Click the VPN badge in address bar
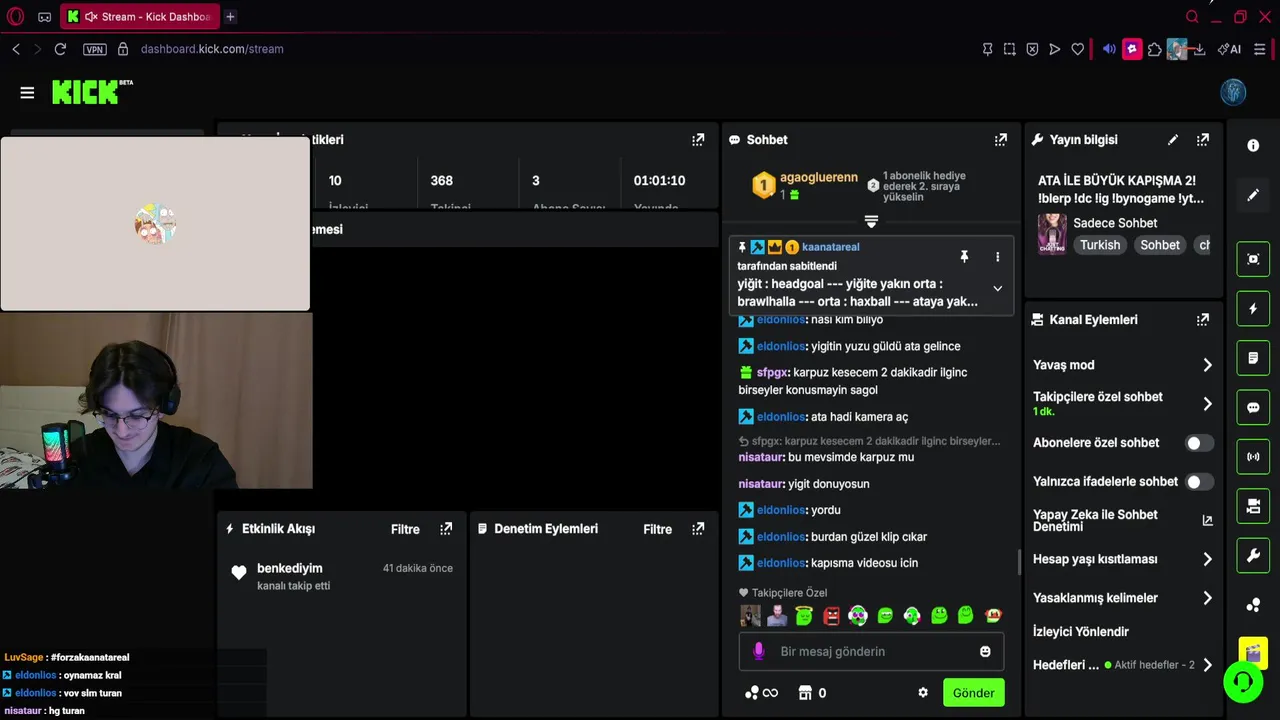Image resolution: width=1280 pixels, height=720 pixels. point(94,49)
